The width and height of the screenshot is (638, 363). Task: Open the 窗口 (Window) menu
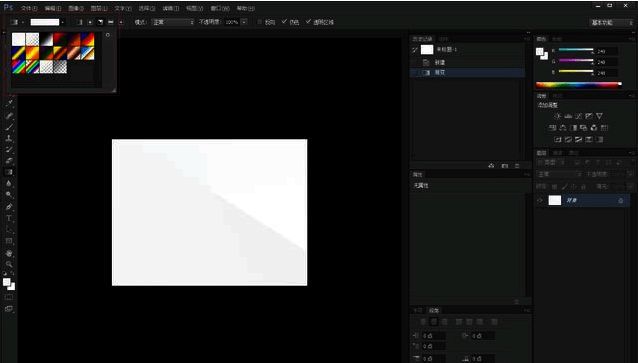(x=220, y=8)
